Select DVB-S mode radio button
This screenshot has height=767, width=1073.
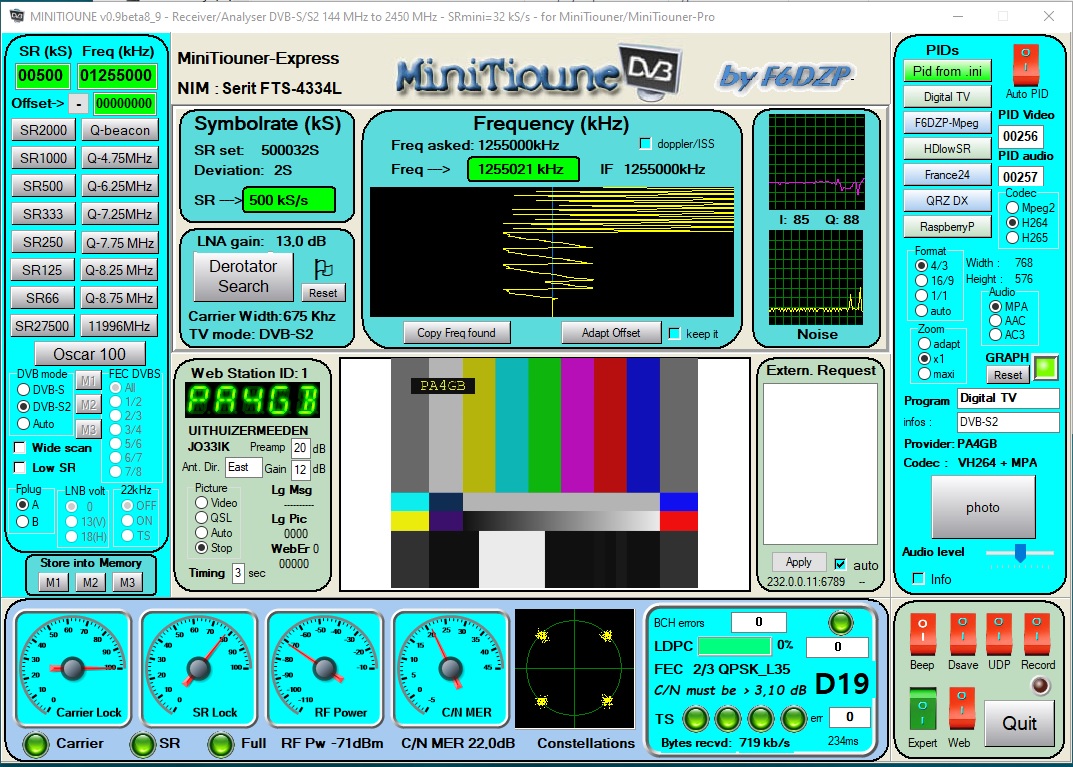[x=23, y=389]
